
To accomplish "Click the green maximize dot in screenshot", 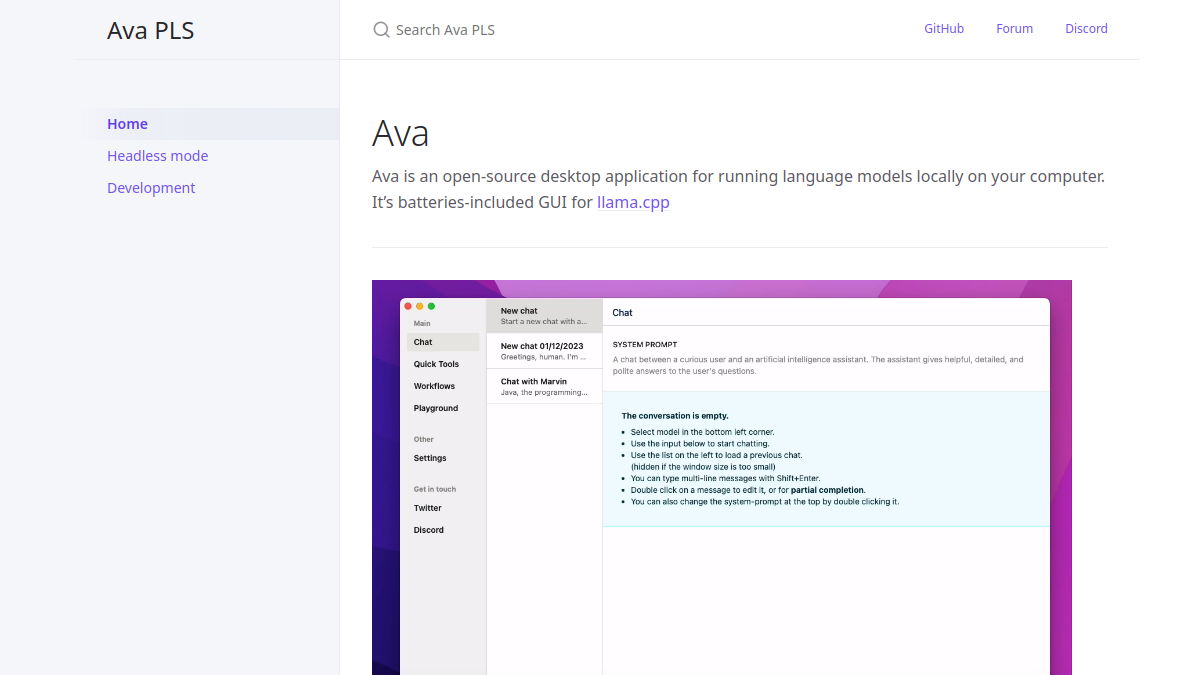I will (x=431, y=306).
